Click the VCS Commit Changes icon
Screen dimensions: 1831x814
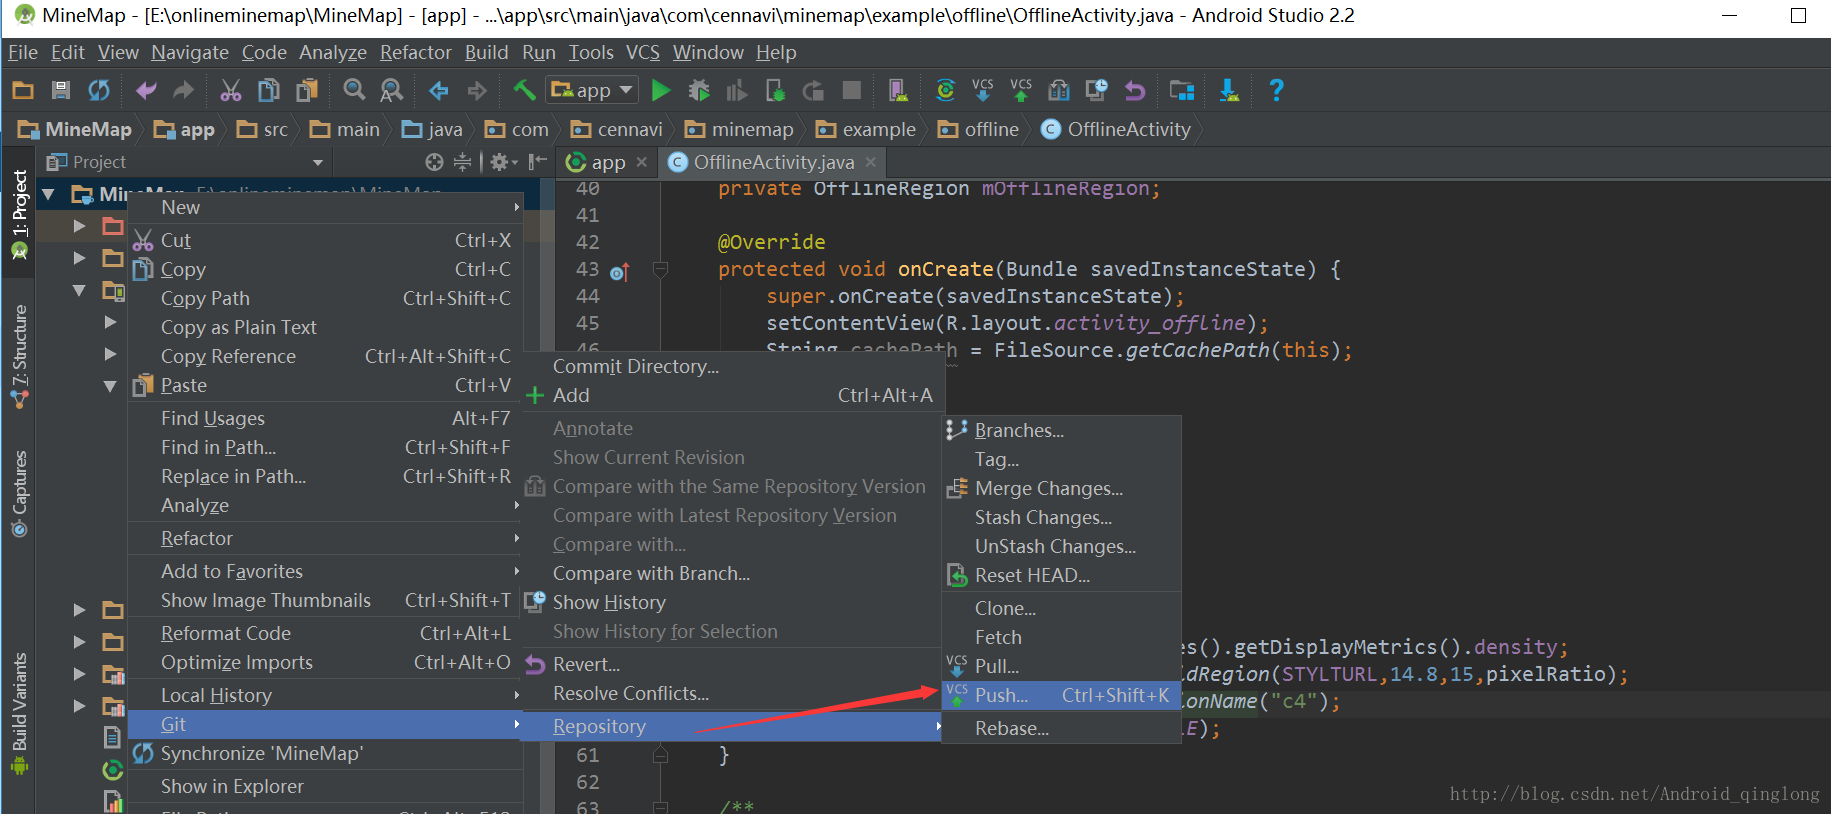(x=1021, y=91)
